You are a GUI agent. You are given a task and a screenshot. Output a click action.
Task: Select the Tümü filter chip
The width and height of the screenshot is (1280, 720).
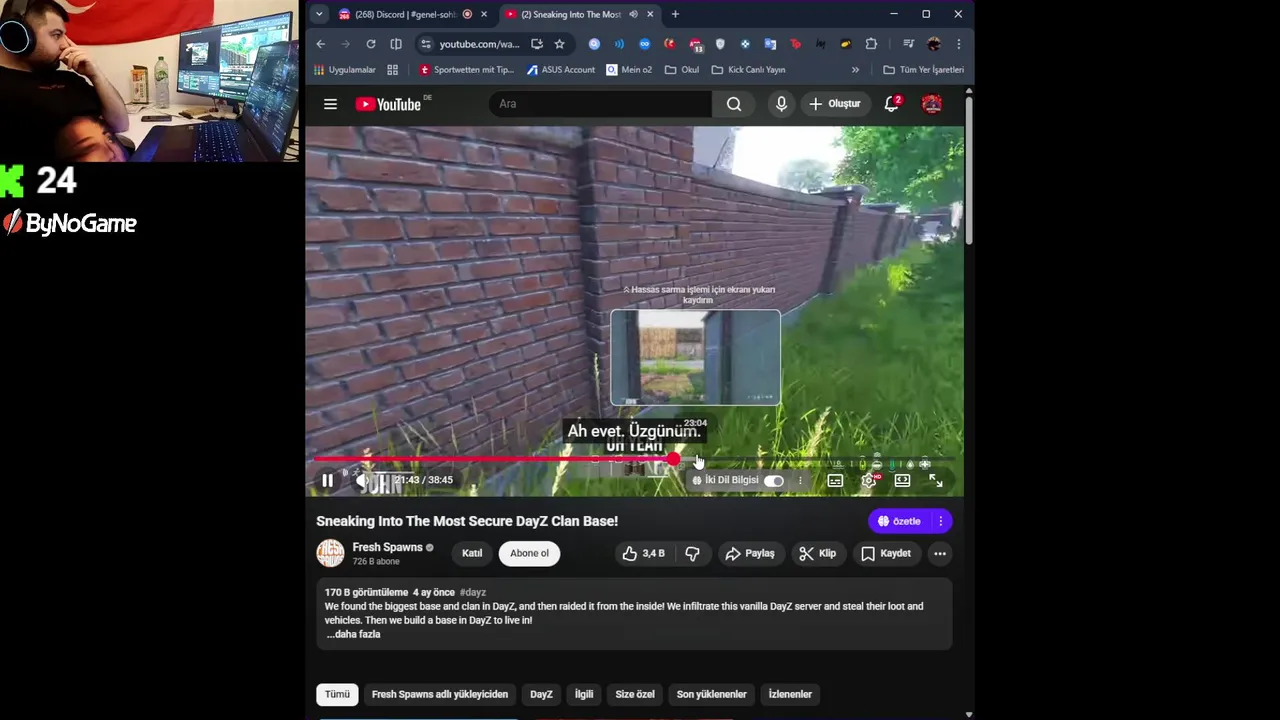(337, 694)
